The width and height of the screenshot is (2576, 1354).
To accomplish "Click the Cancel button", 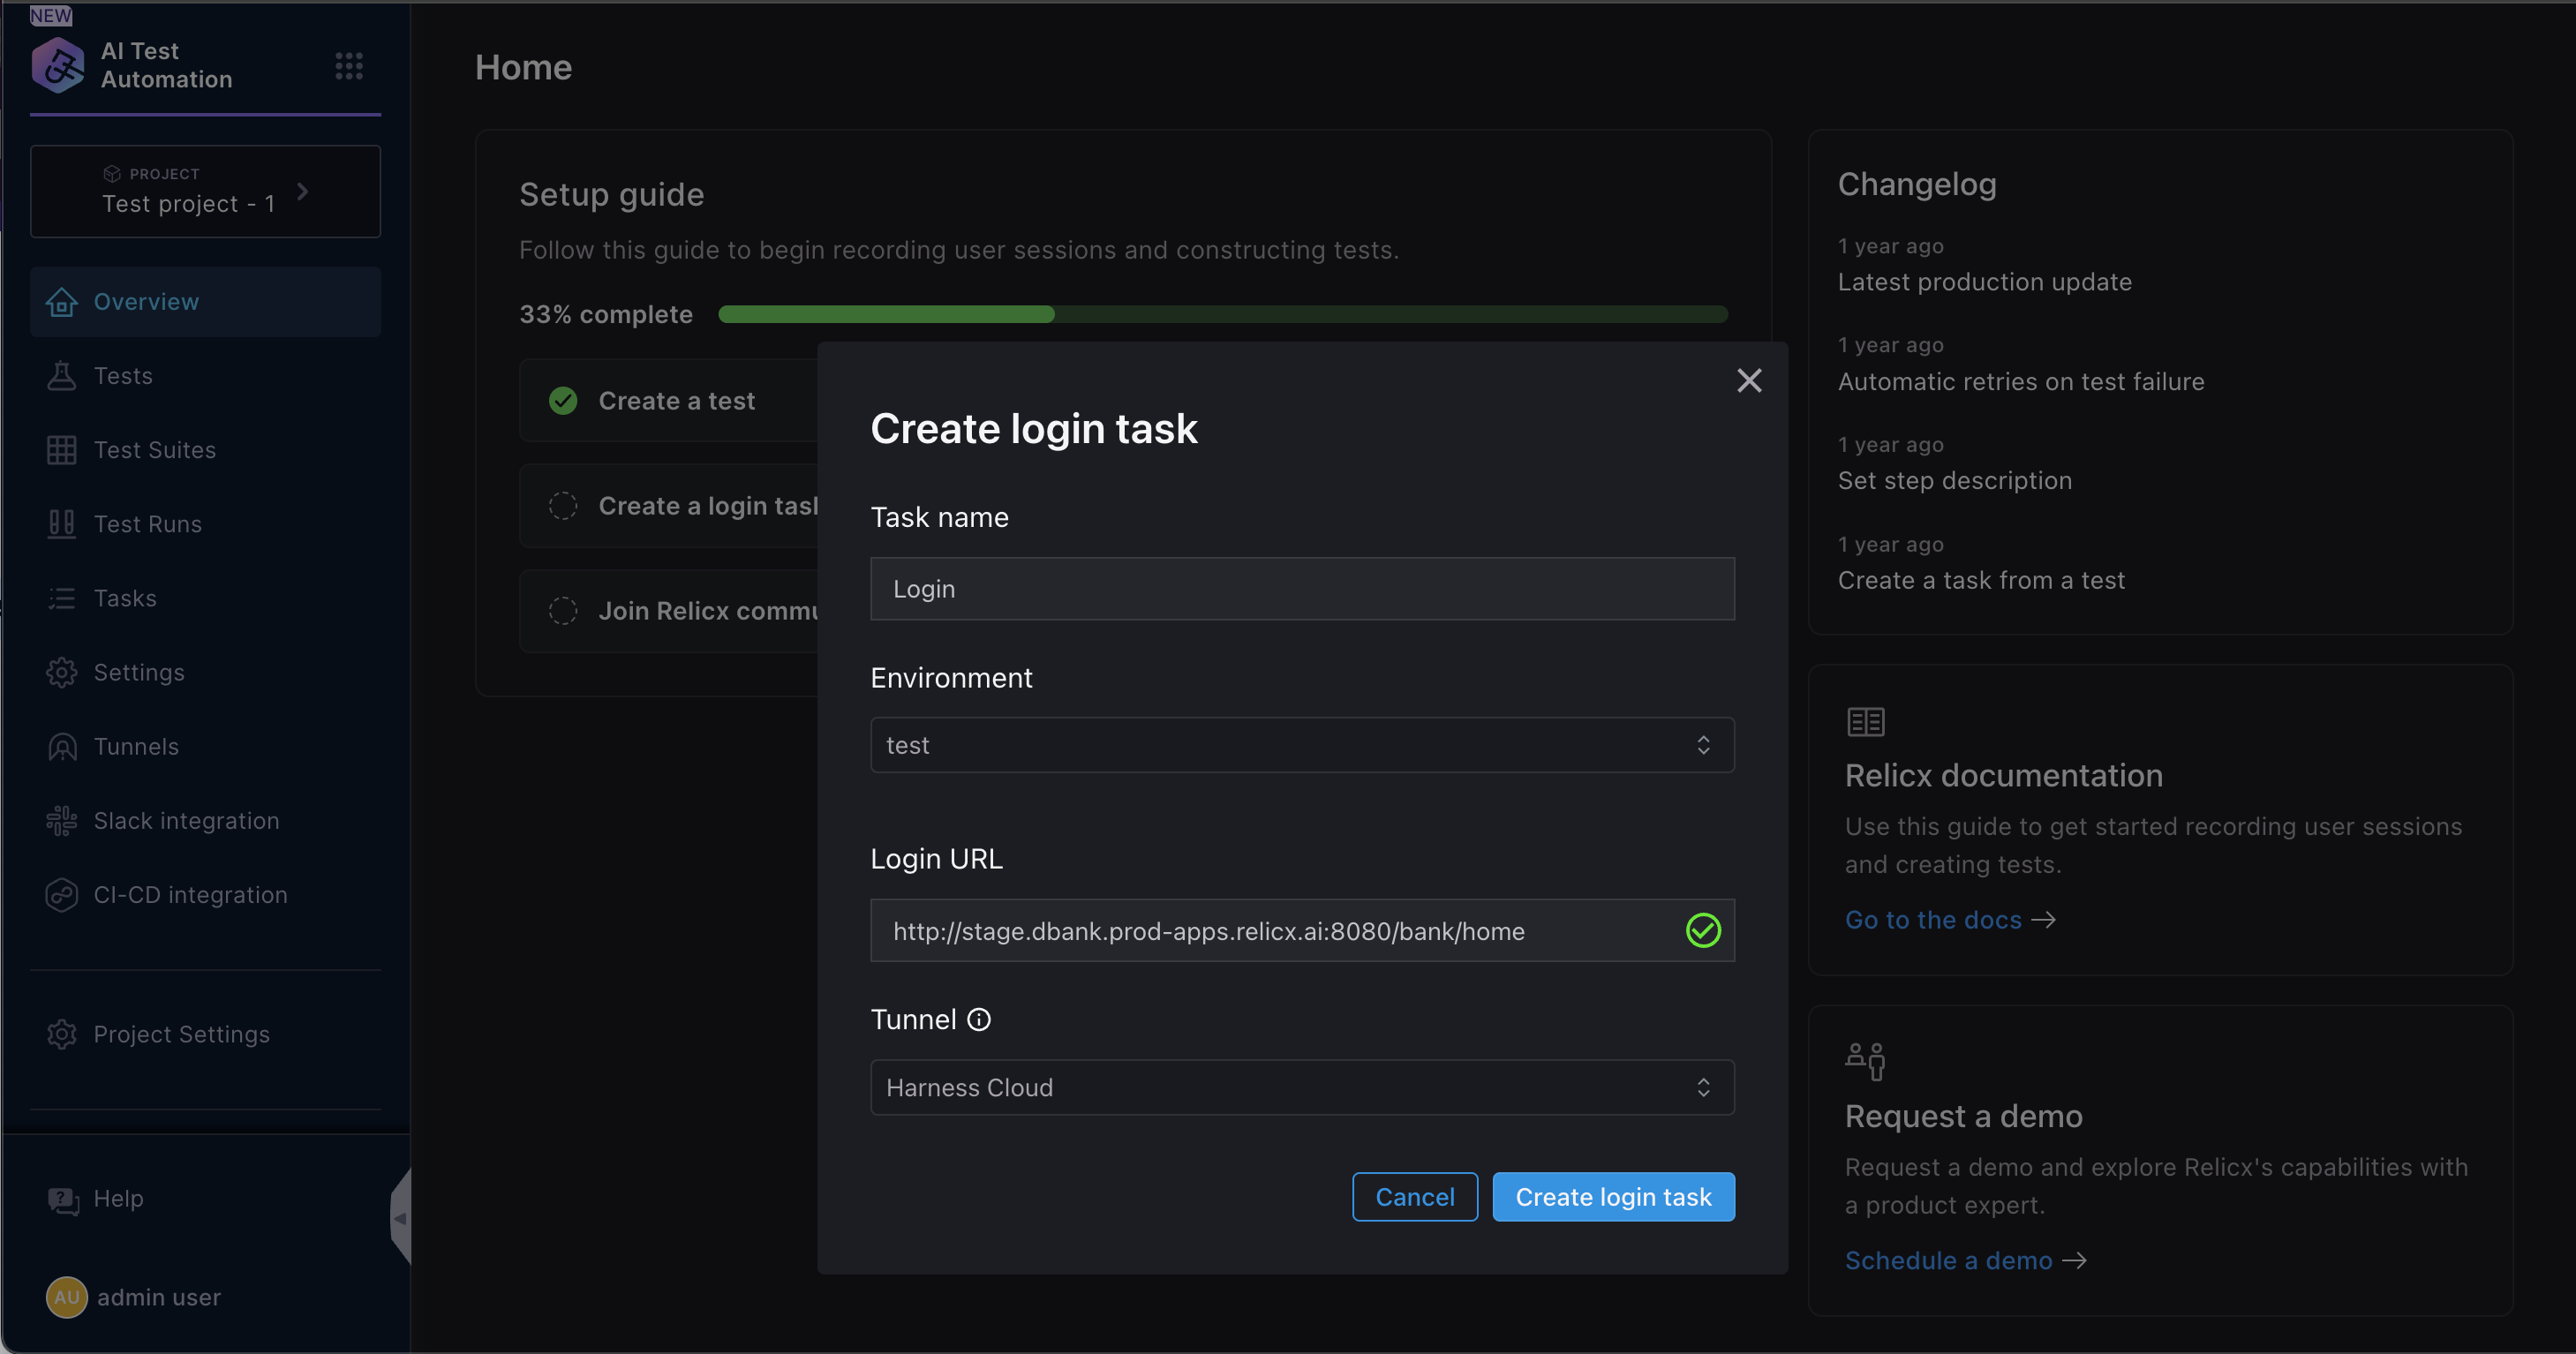I will [1414, 1197].
